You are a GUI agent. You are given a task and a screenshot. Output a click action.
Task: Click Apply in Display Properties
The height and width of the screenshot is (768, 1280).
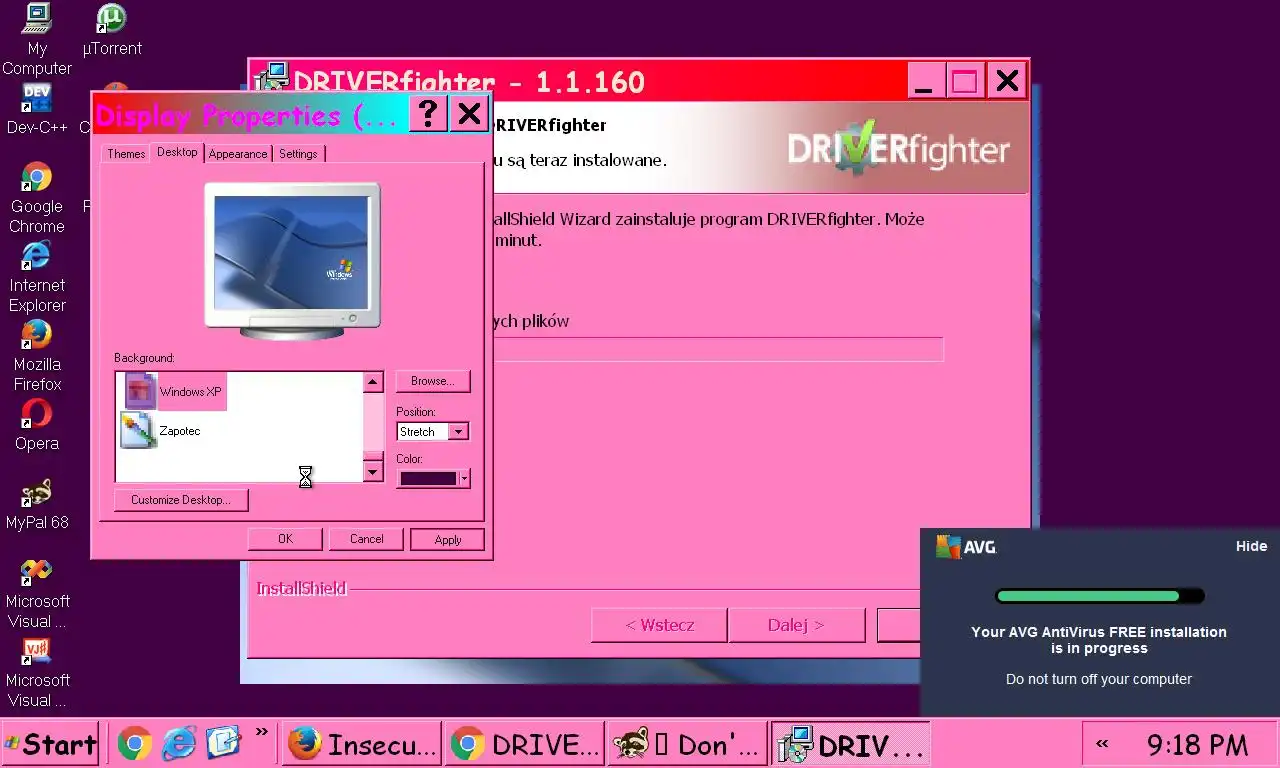click(447, 540)
